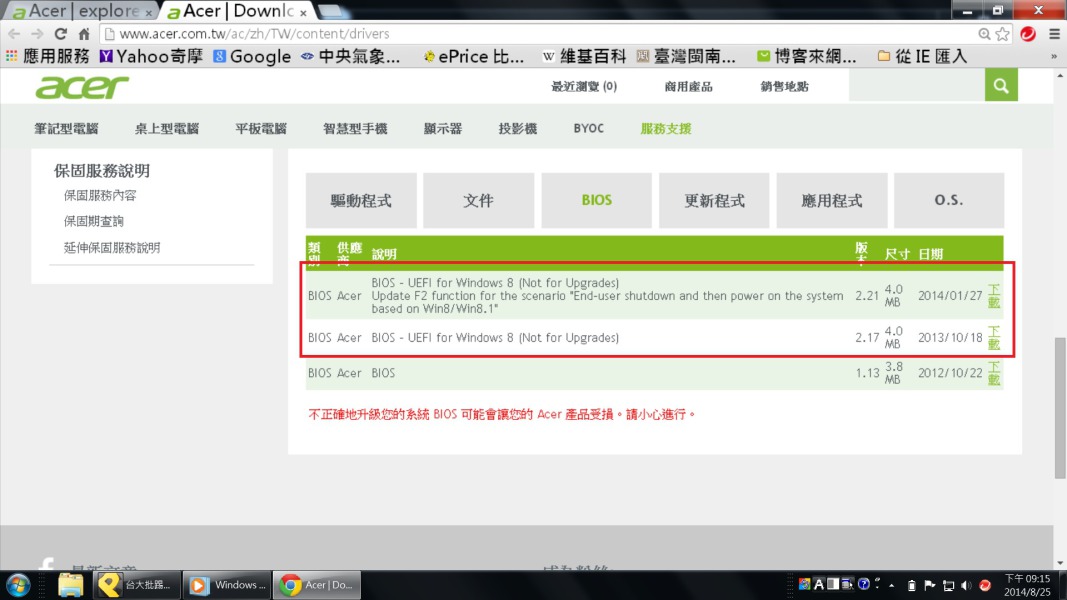Open the 從 IE 匯入 bookmarks folder
Screen dimensions: 1067x600
(x=922, y=56)
